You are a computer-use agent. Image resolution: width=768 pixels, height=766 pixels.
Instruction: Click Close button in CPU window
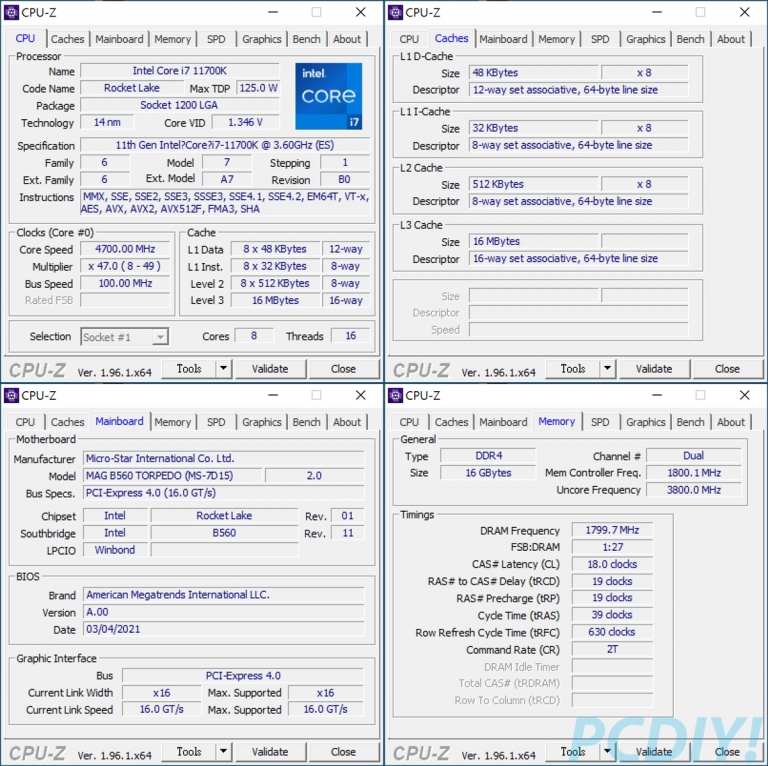coord(343,368)
